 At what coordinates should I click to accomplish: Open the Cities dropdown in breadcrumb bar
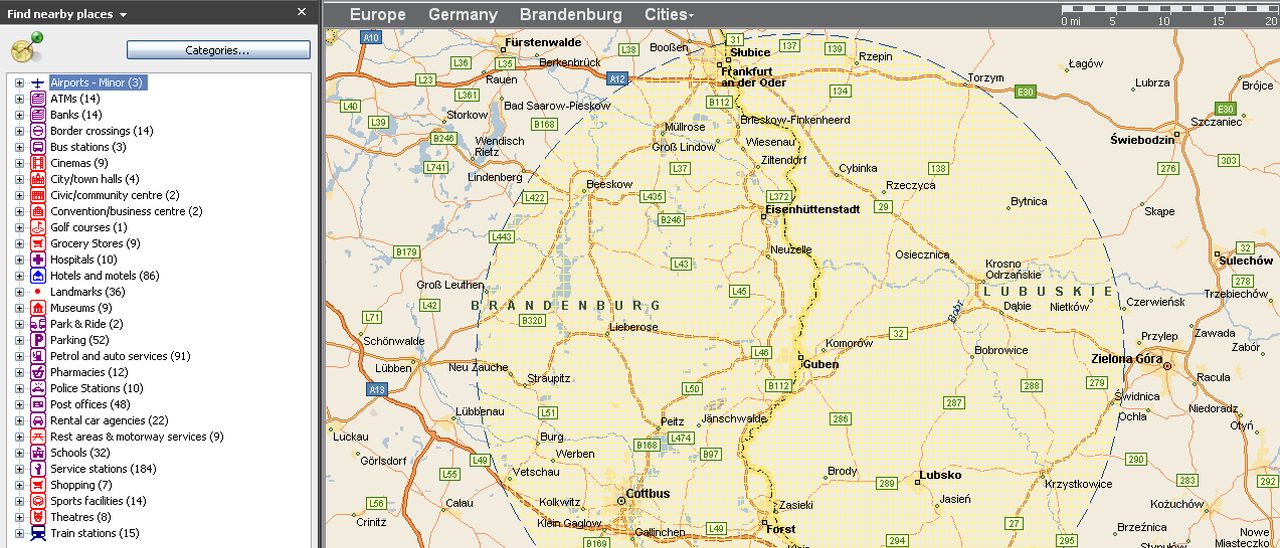point(669,14)
